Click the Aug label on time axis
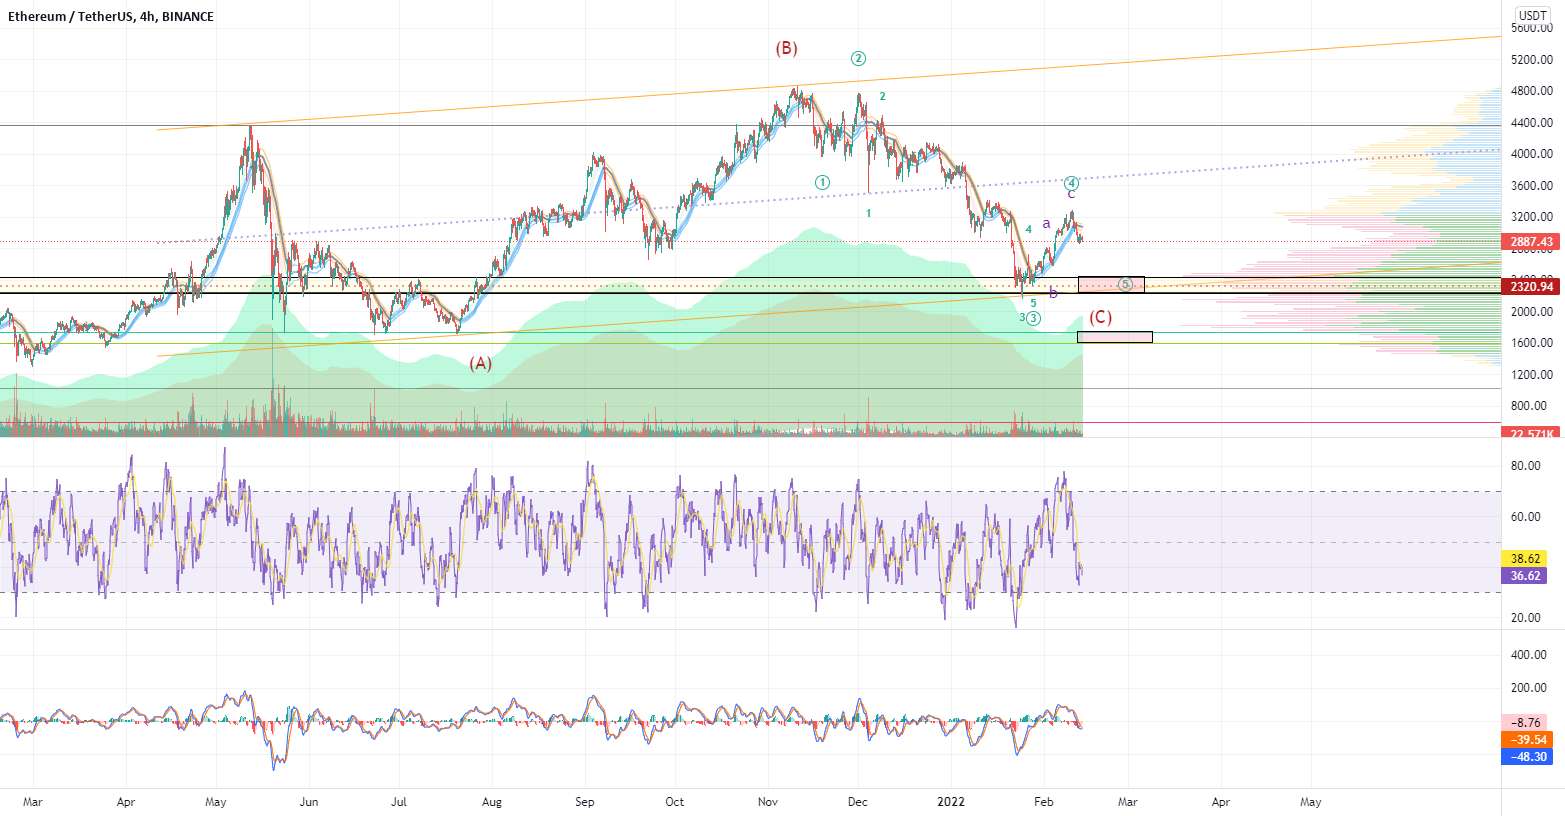 [492, 801]
